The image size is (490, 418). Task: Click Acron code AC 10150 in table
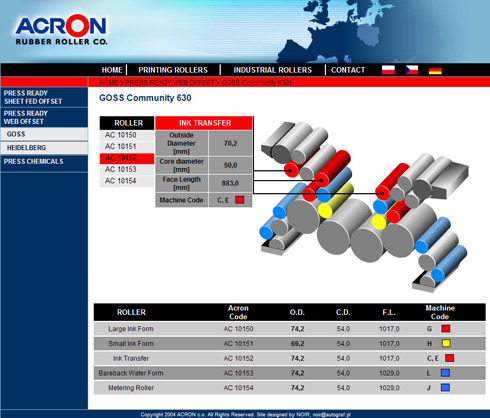pyautogui.click(x=238, y=329)
